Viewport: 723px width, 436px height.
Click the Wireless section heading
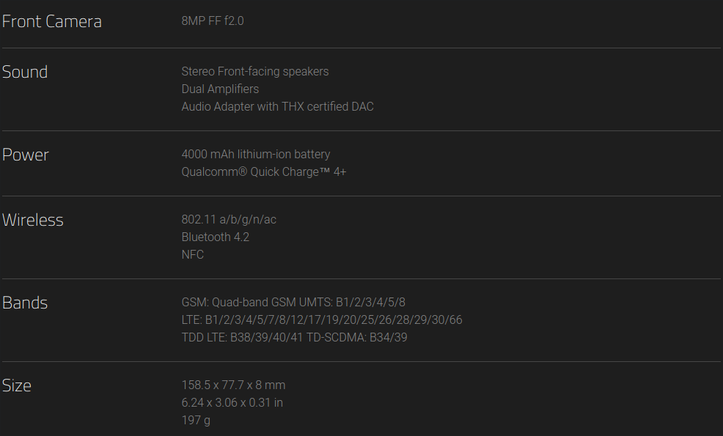pos(33,220)
